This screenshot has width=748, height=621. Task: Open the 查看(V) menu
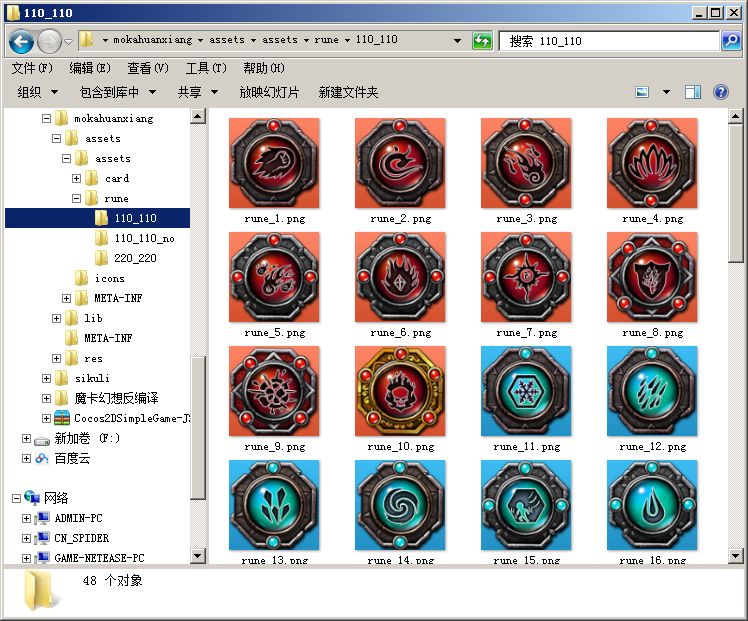tap(148, 68)
